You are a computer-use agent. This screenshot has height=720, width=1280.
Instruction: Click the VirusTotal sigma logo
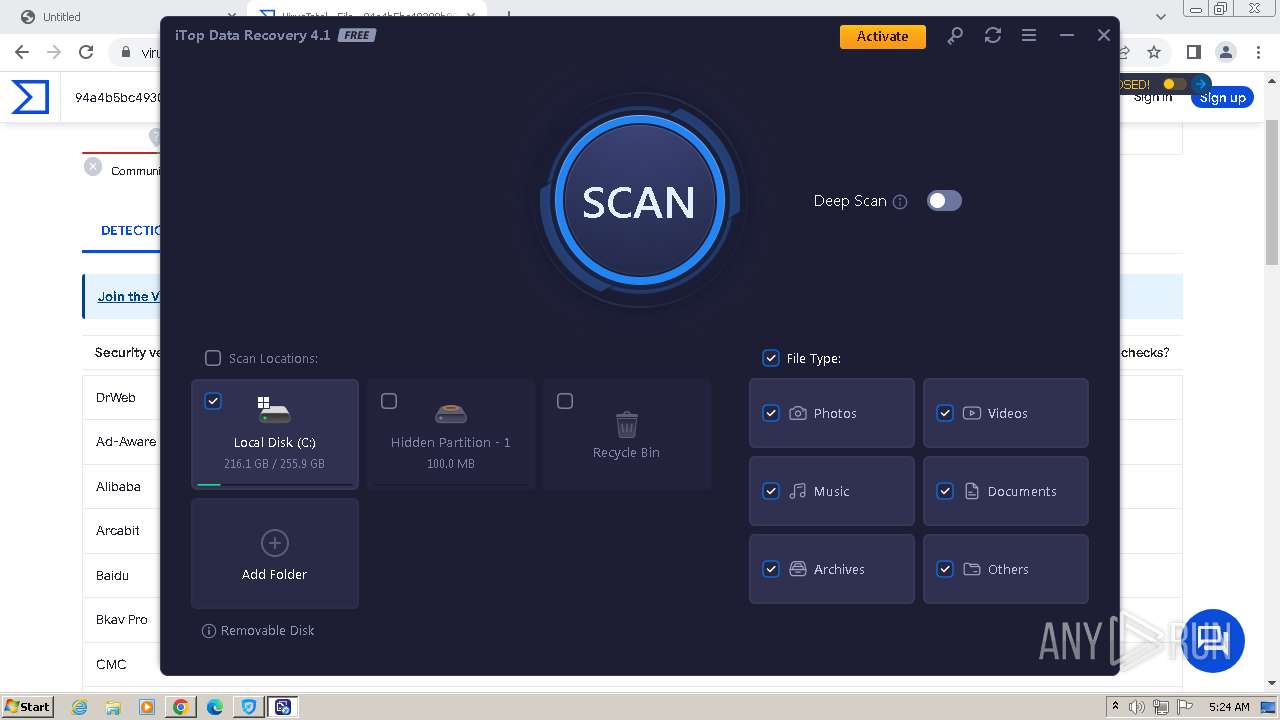pyautogui.click(x=30, y=97)
